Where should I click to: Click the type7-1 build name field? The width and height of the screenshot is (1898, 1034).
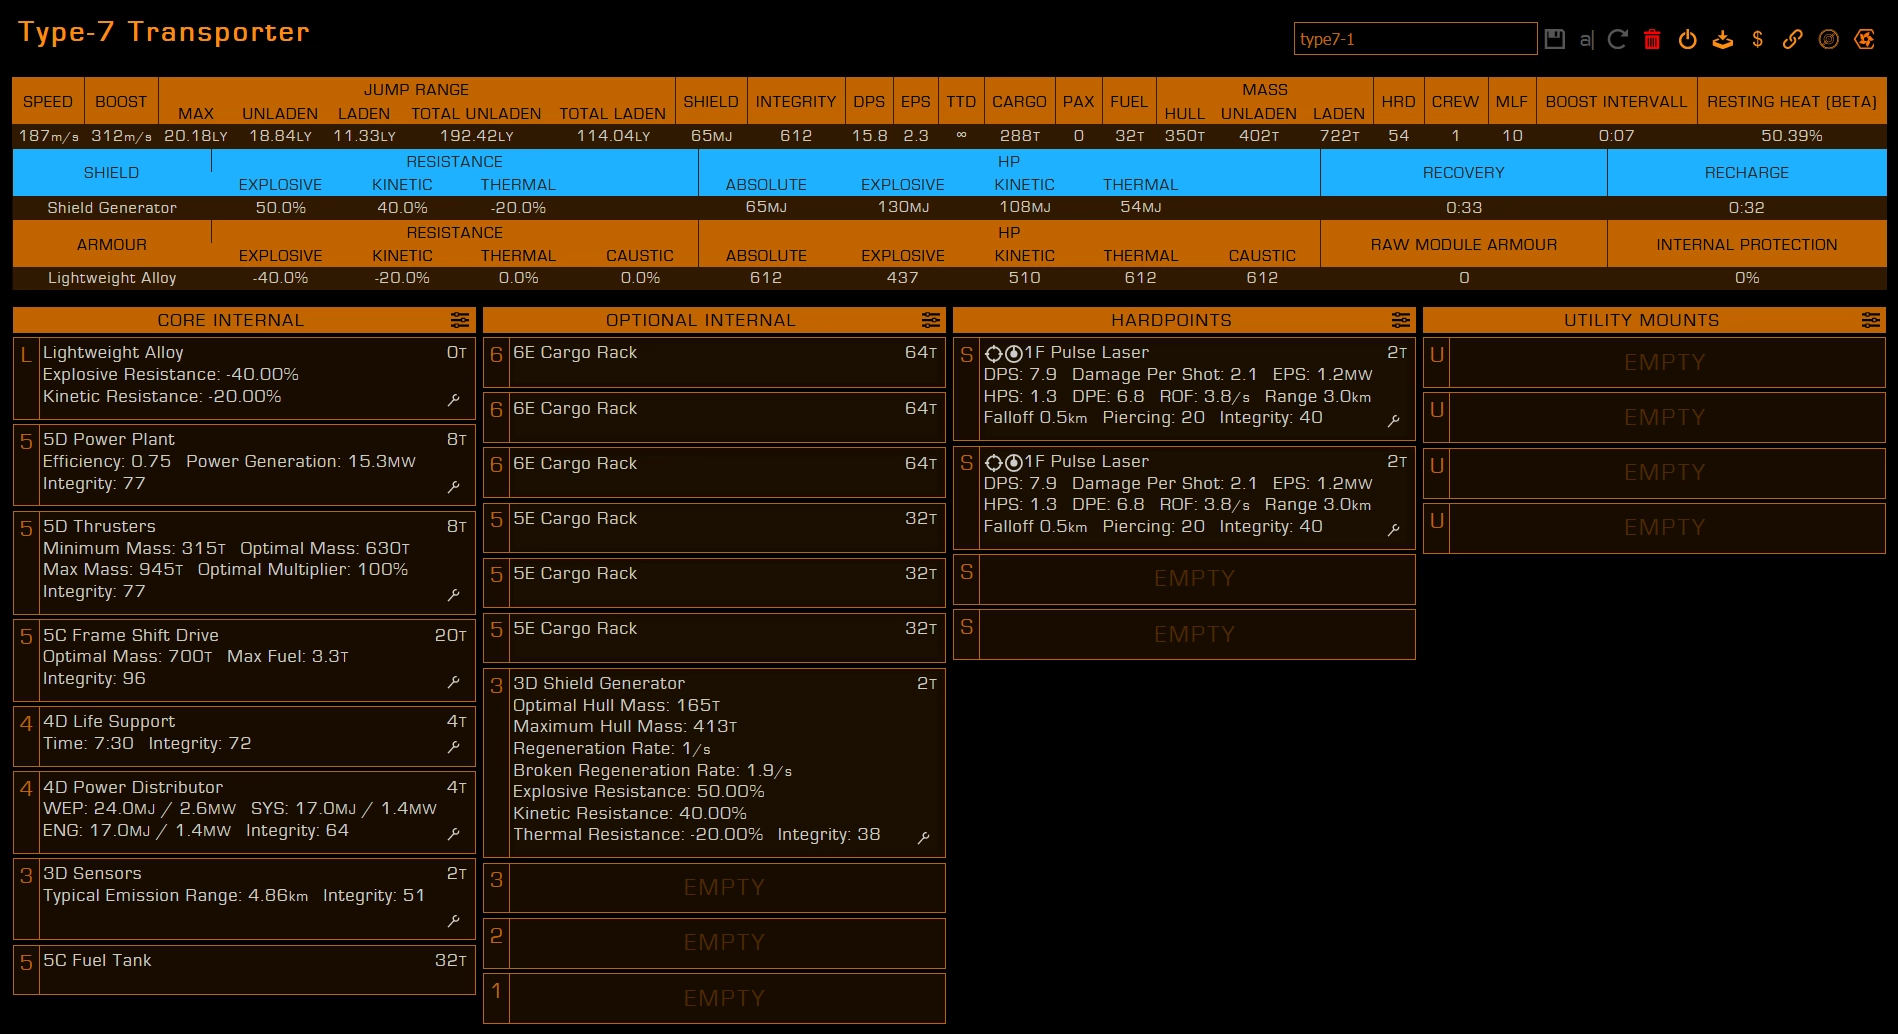pos(1414,39)
